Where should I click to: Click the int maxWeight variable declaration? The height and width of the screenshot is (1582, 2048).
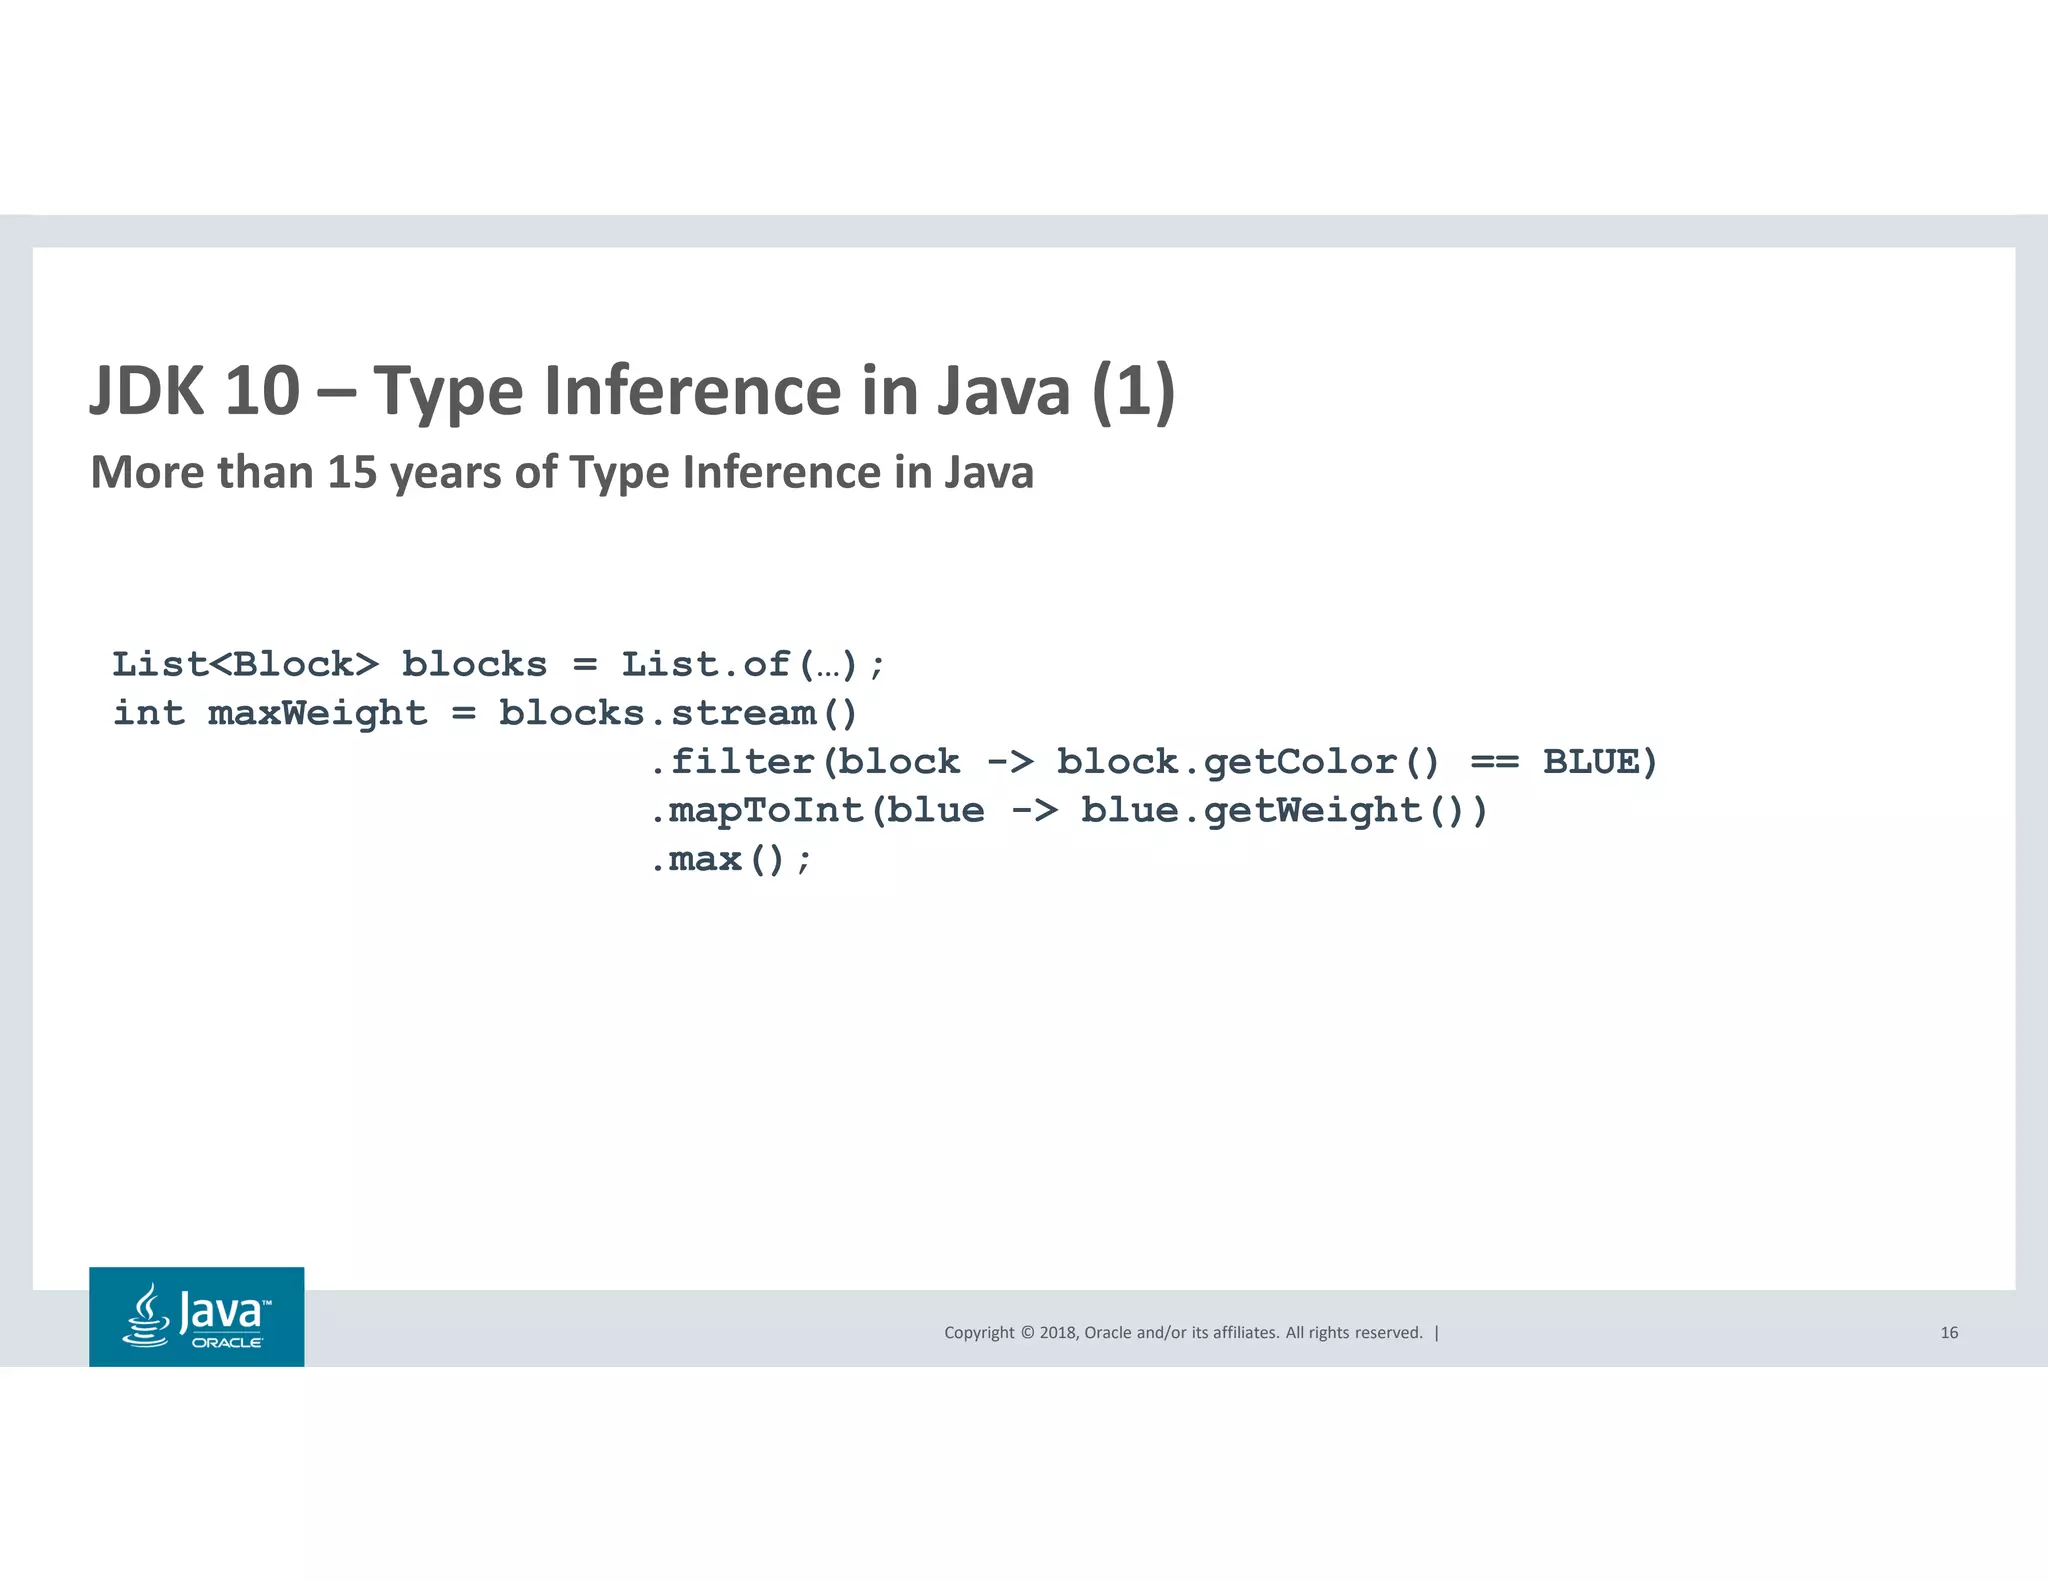pyautogui.click(x=270, y=714)
